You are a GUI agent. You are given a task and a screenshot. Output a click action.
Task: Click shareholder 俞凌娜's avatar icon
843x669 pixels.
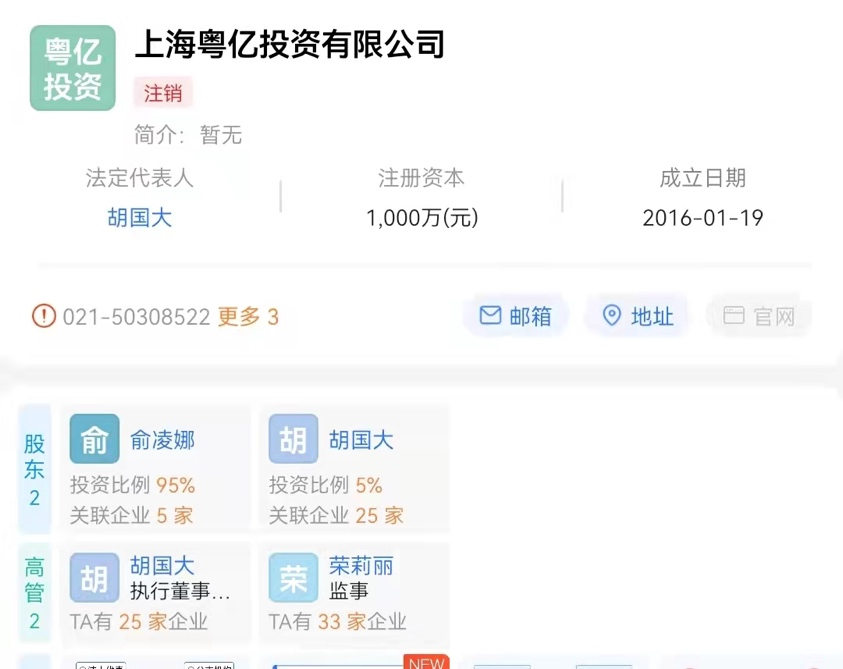(93, 438)
